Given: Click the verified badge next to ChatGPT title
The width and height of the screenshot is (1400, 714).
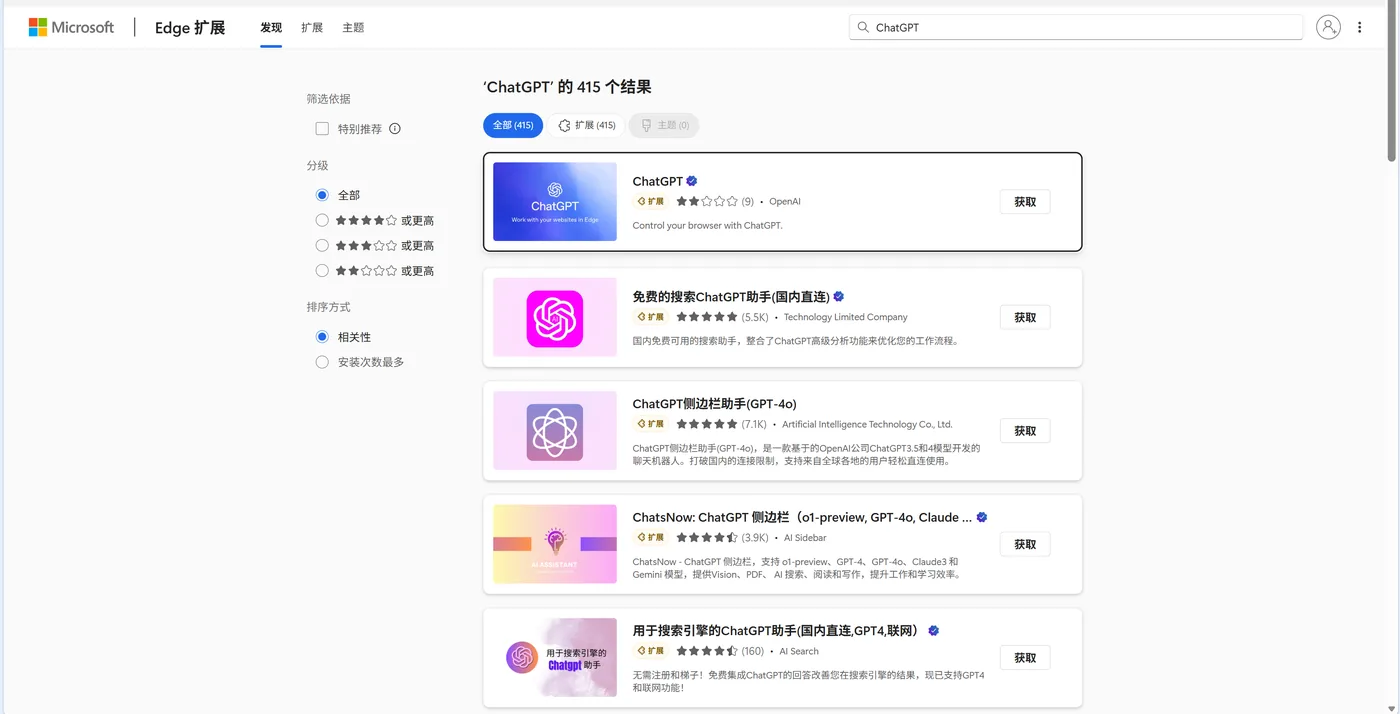Looking at the screenshot, I should click(x=692, y=181).
